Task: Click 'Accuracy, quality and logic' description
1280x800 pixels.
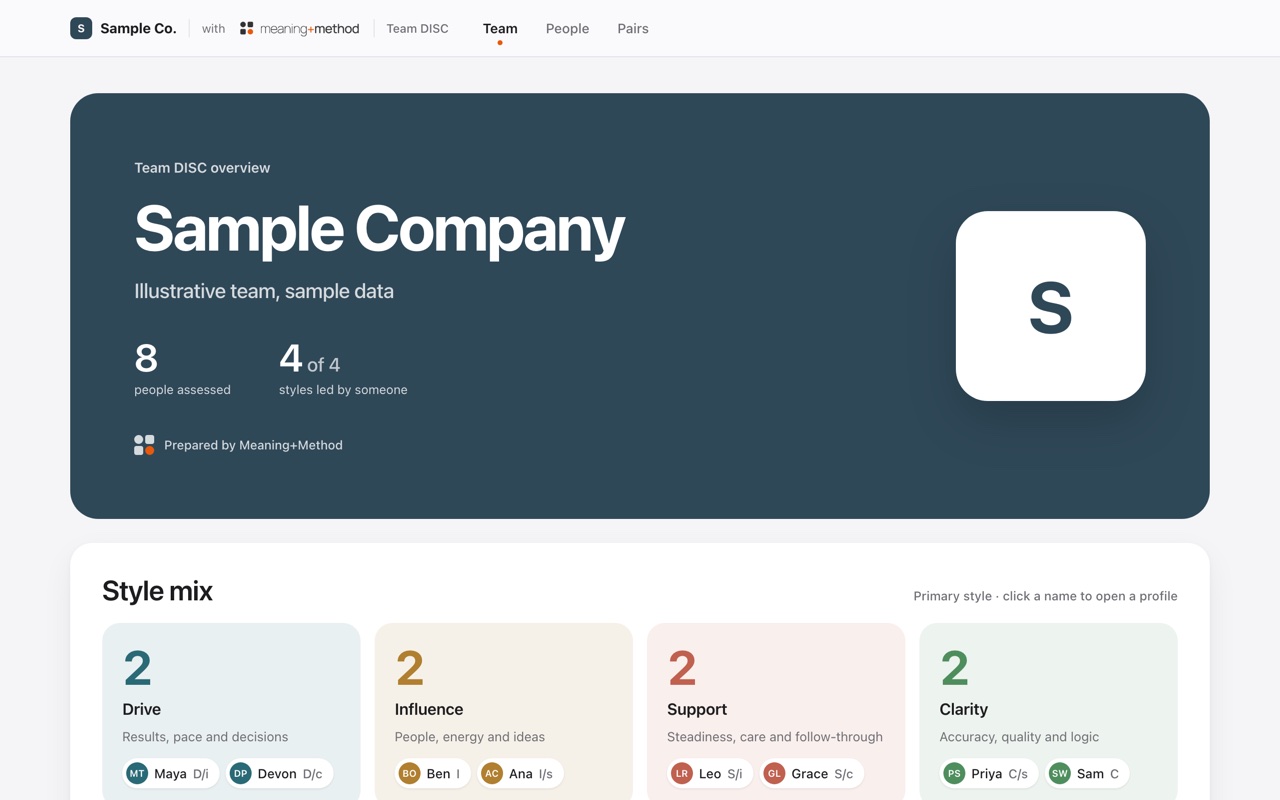Action: [1019, 737]
